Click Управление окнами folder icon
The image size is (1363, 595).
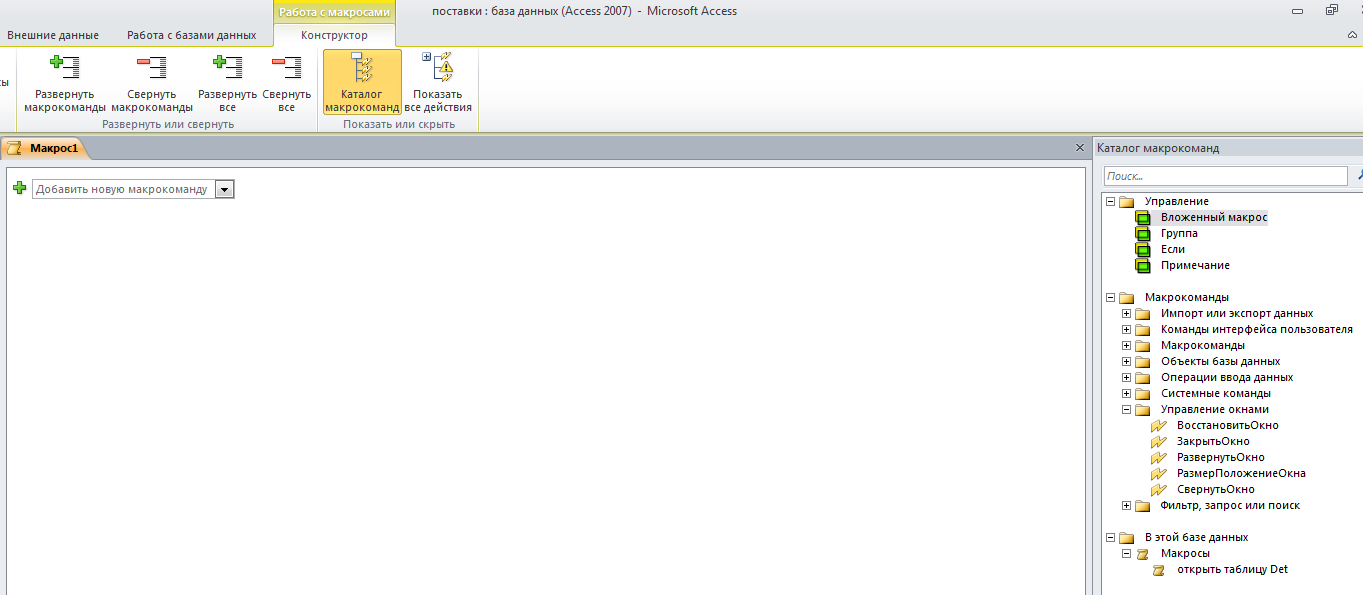1143,409
